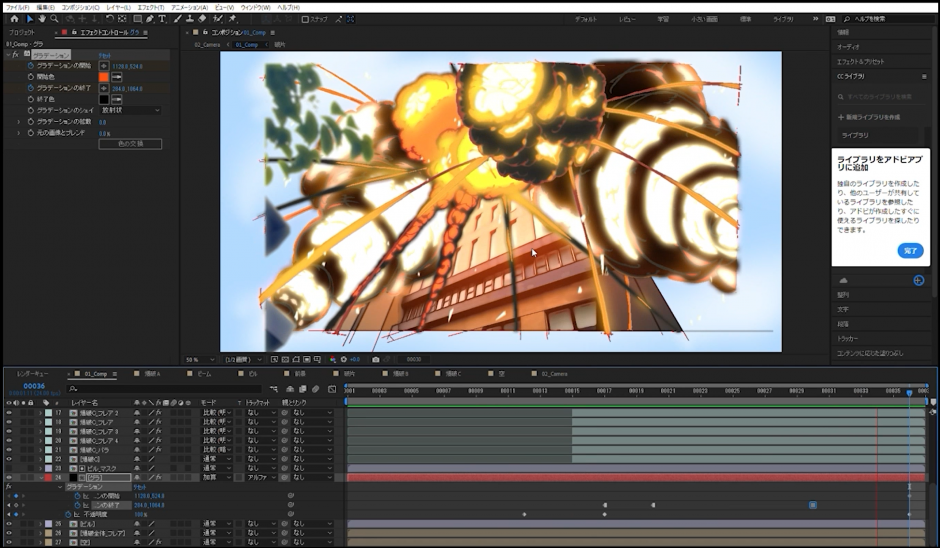Select the Pen tool

(150, 19)
